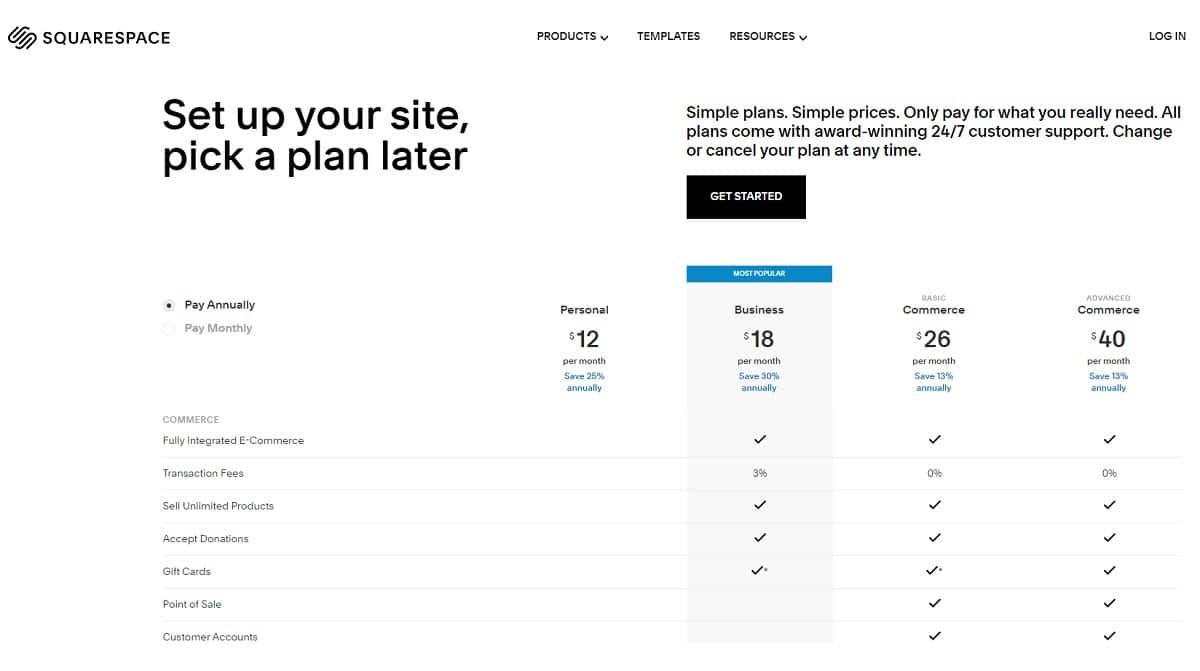Click the Gift Cards checkmark under Business plan
The image size is (1200, 671).
[x=759, y=571]
